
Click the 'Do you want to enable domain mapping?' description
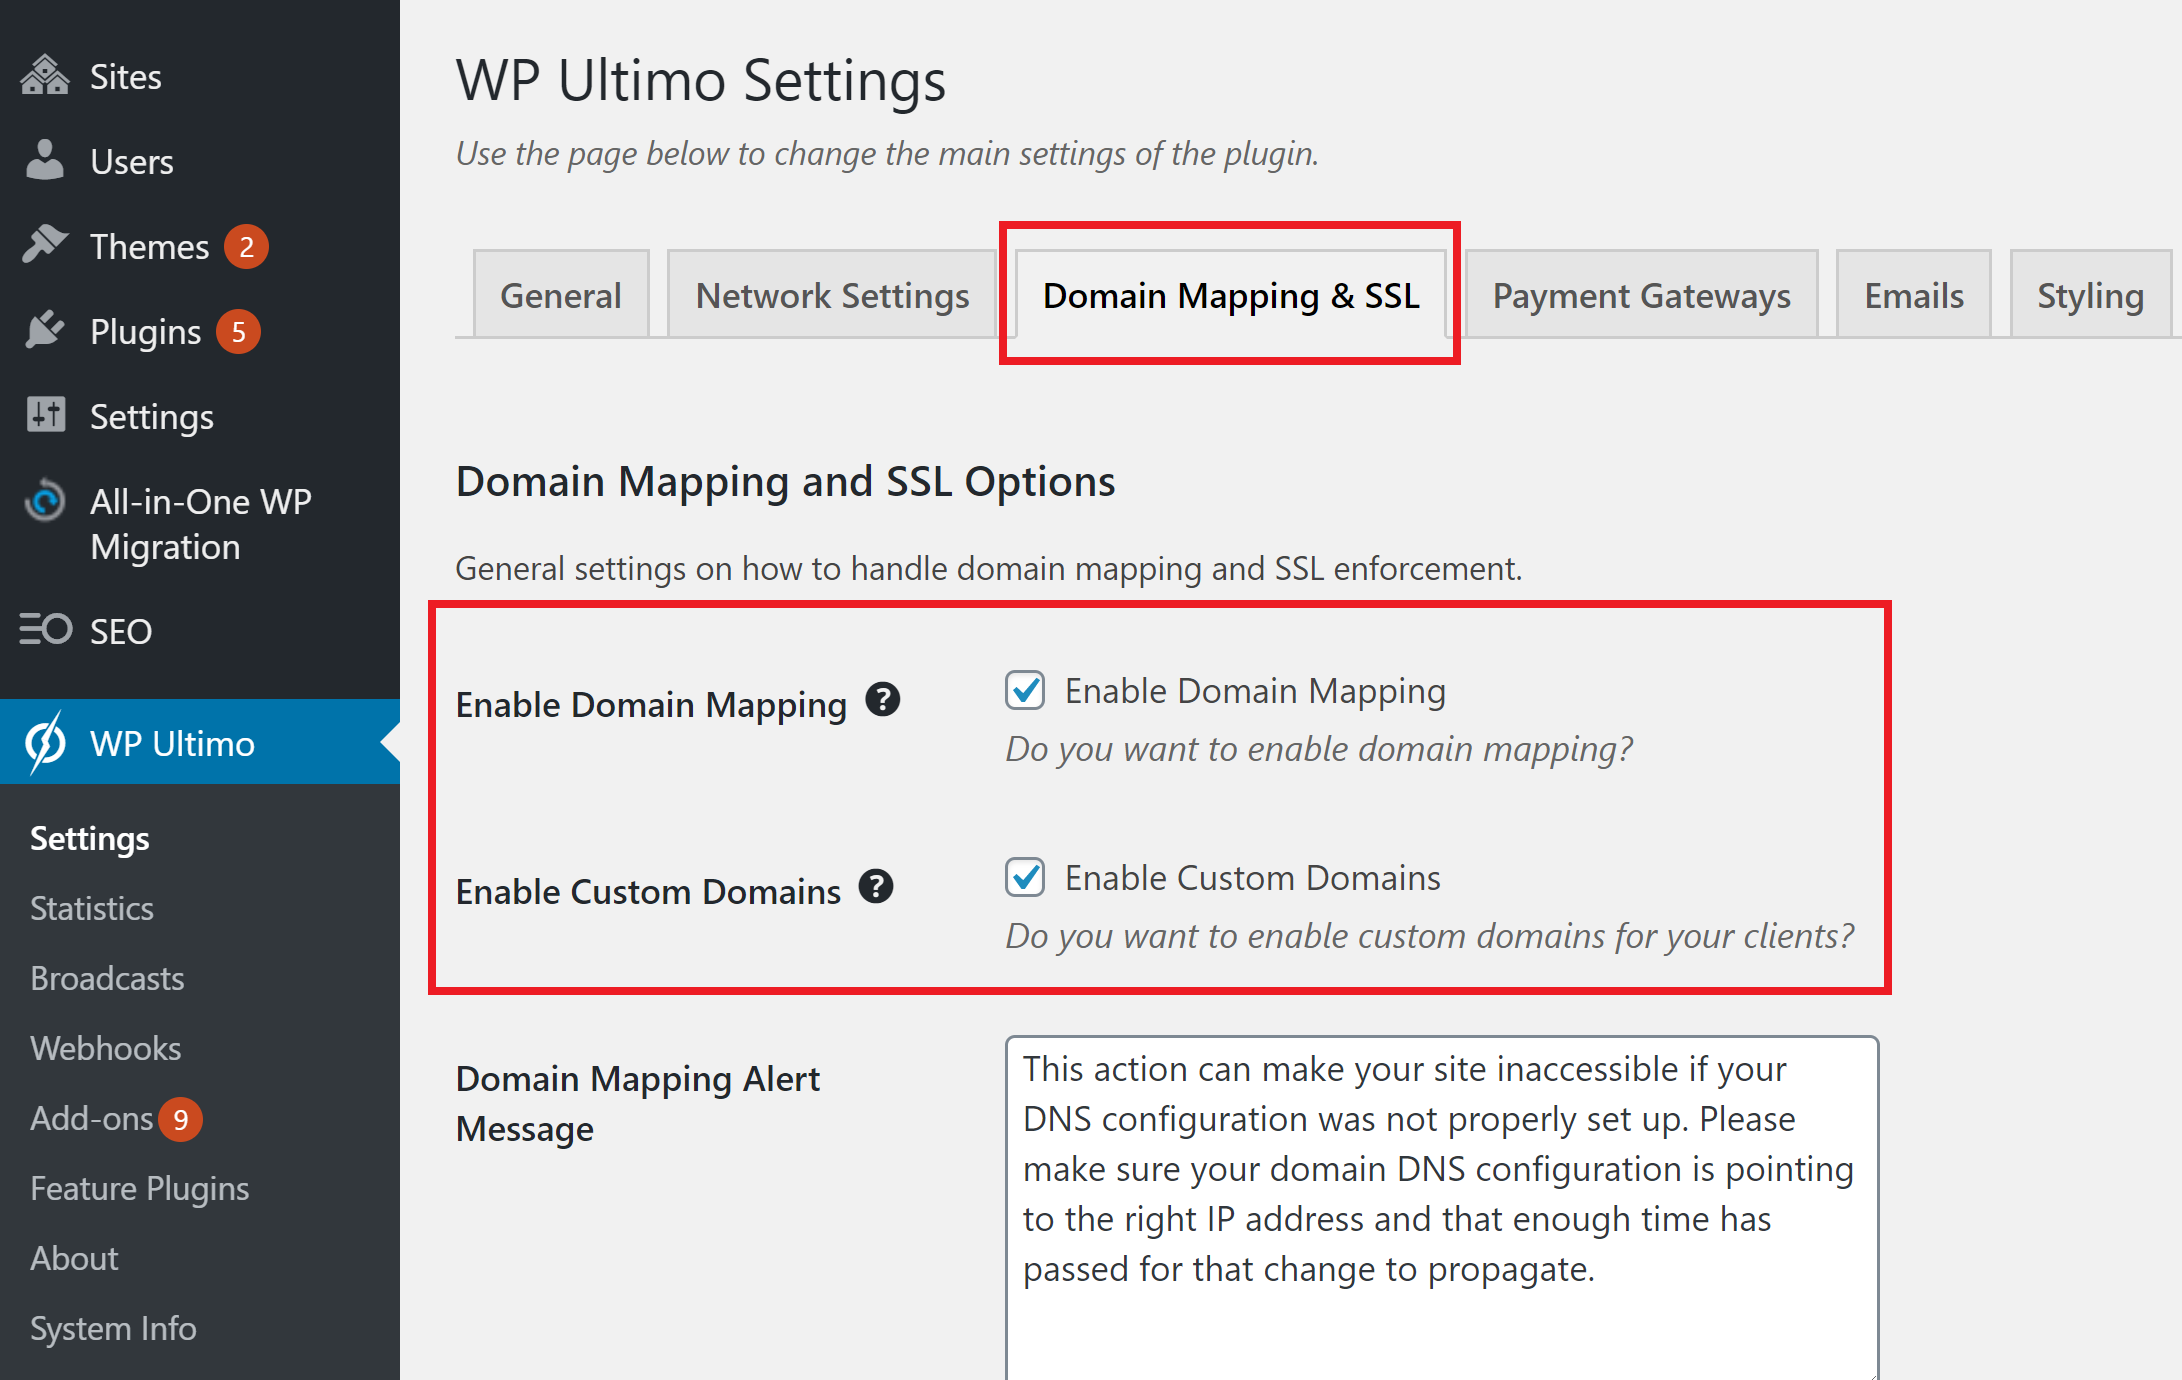click(1319, 749)
